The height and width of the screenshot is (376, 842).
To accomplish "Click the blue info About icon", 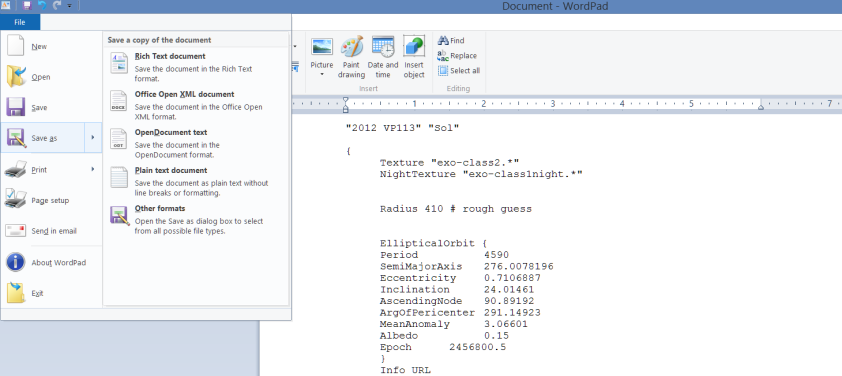I will [16, 263].
